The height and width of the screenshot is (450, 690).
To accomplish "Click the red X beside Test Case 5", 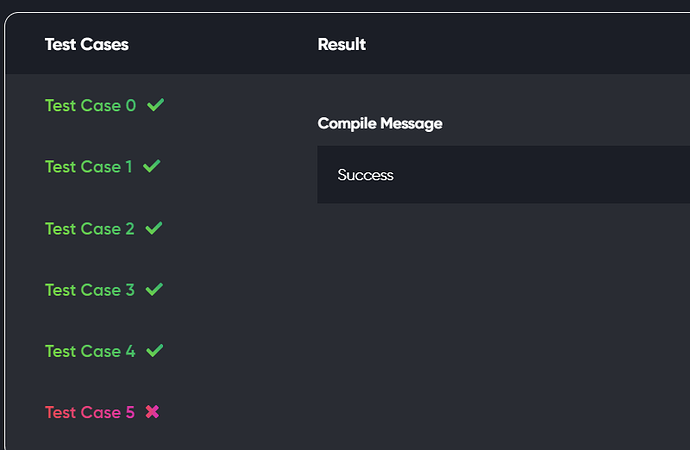I will pyautogui.click(x=152, y=412).
